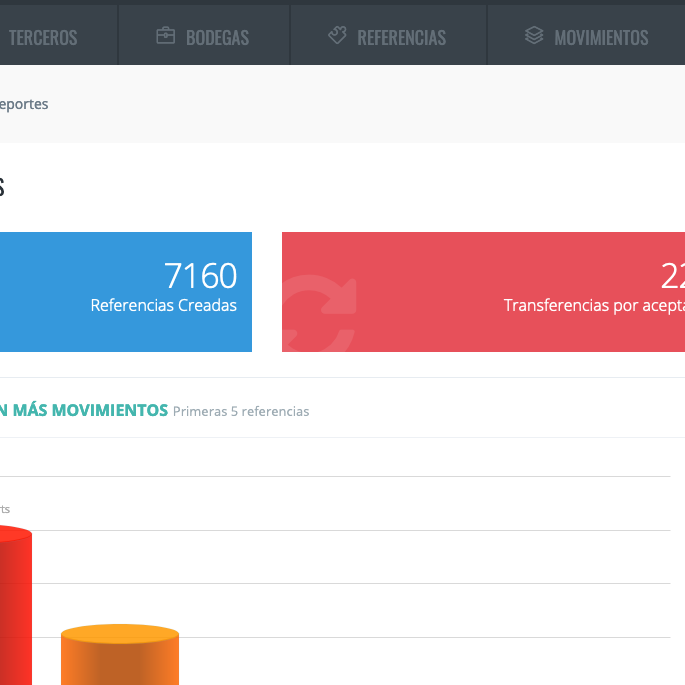Click the Más Movimientos chart heading

(x=84, y=410)
